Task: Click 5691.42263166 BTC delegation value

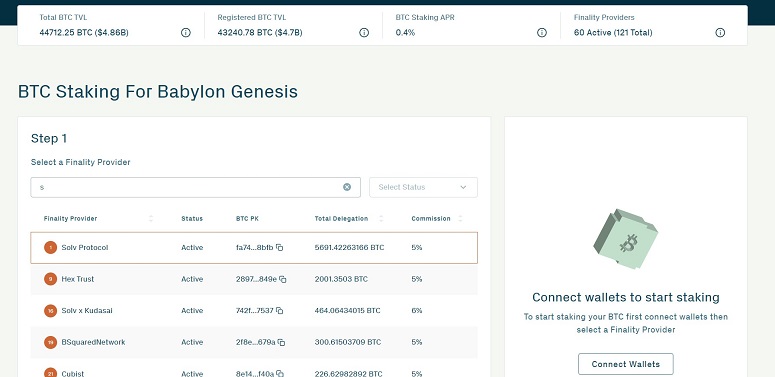Action: [349, 248]
